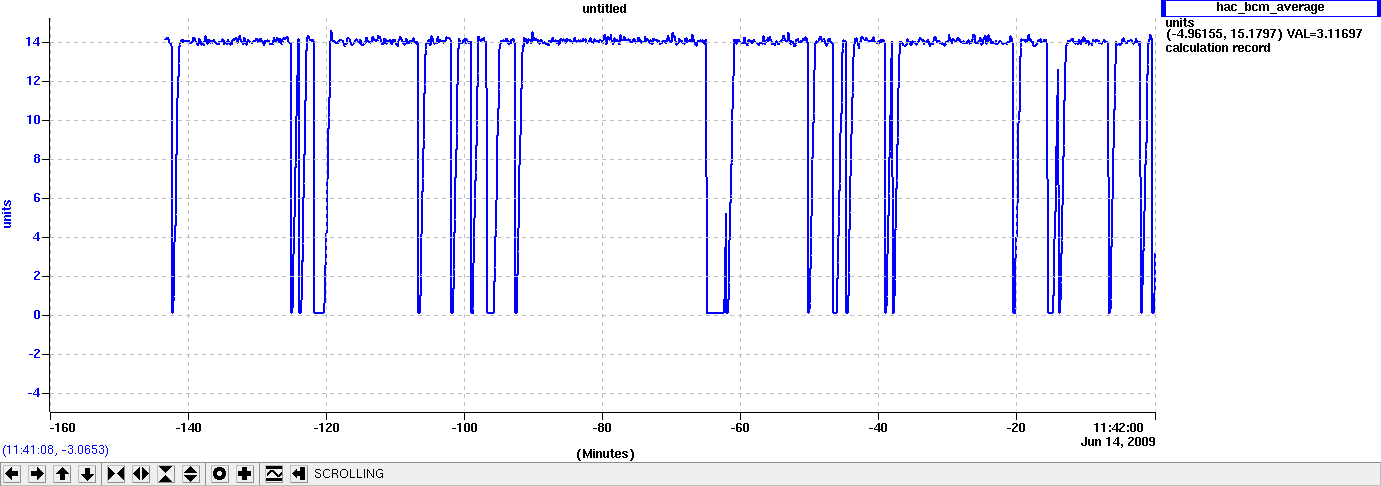This screenshot has height=486, width=1381.
Task: Click the vertical zoom-in hourglass icon
Action: 166,474
